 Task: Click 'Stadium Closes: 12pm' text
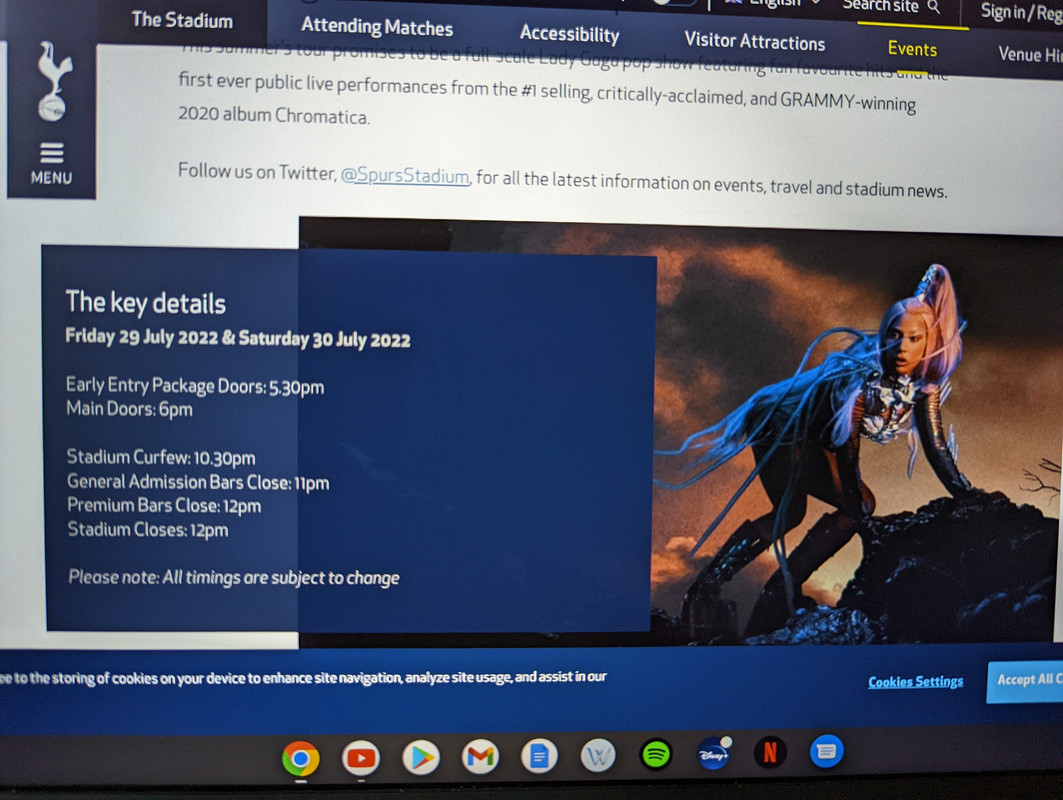(148, 529)
